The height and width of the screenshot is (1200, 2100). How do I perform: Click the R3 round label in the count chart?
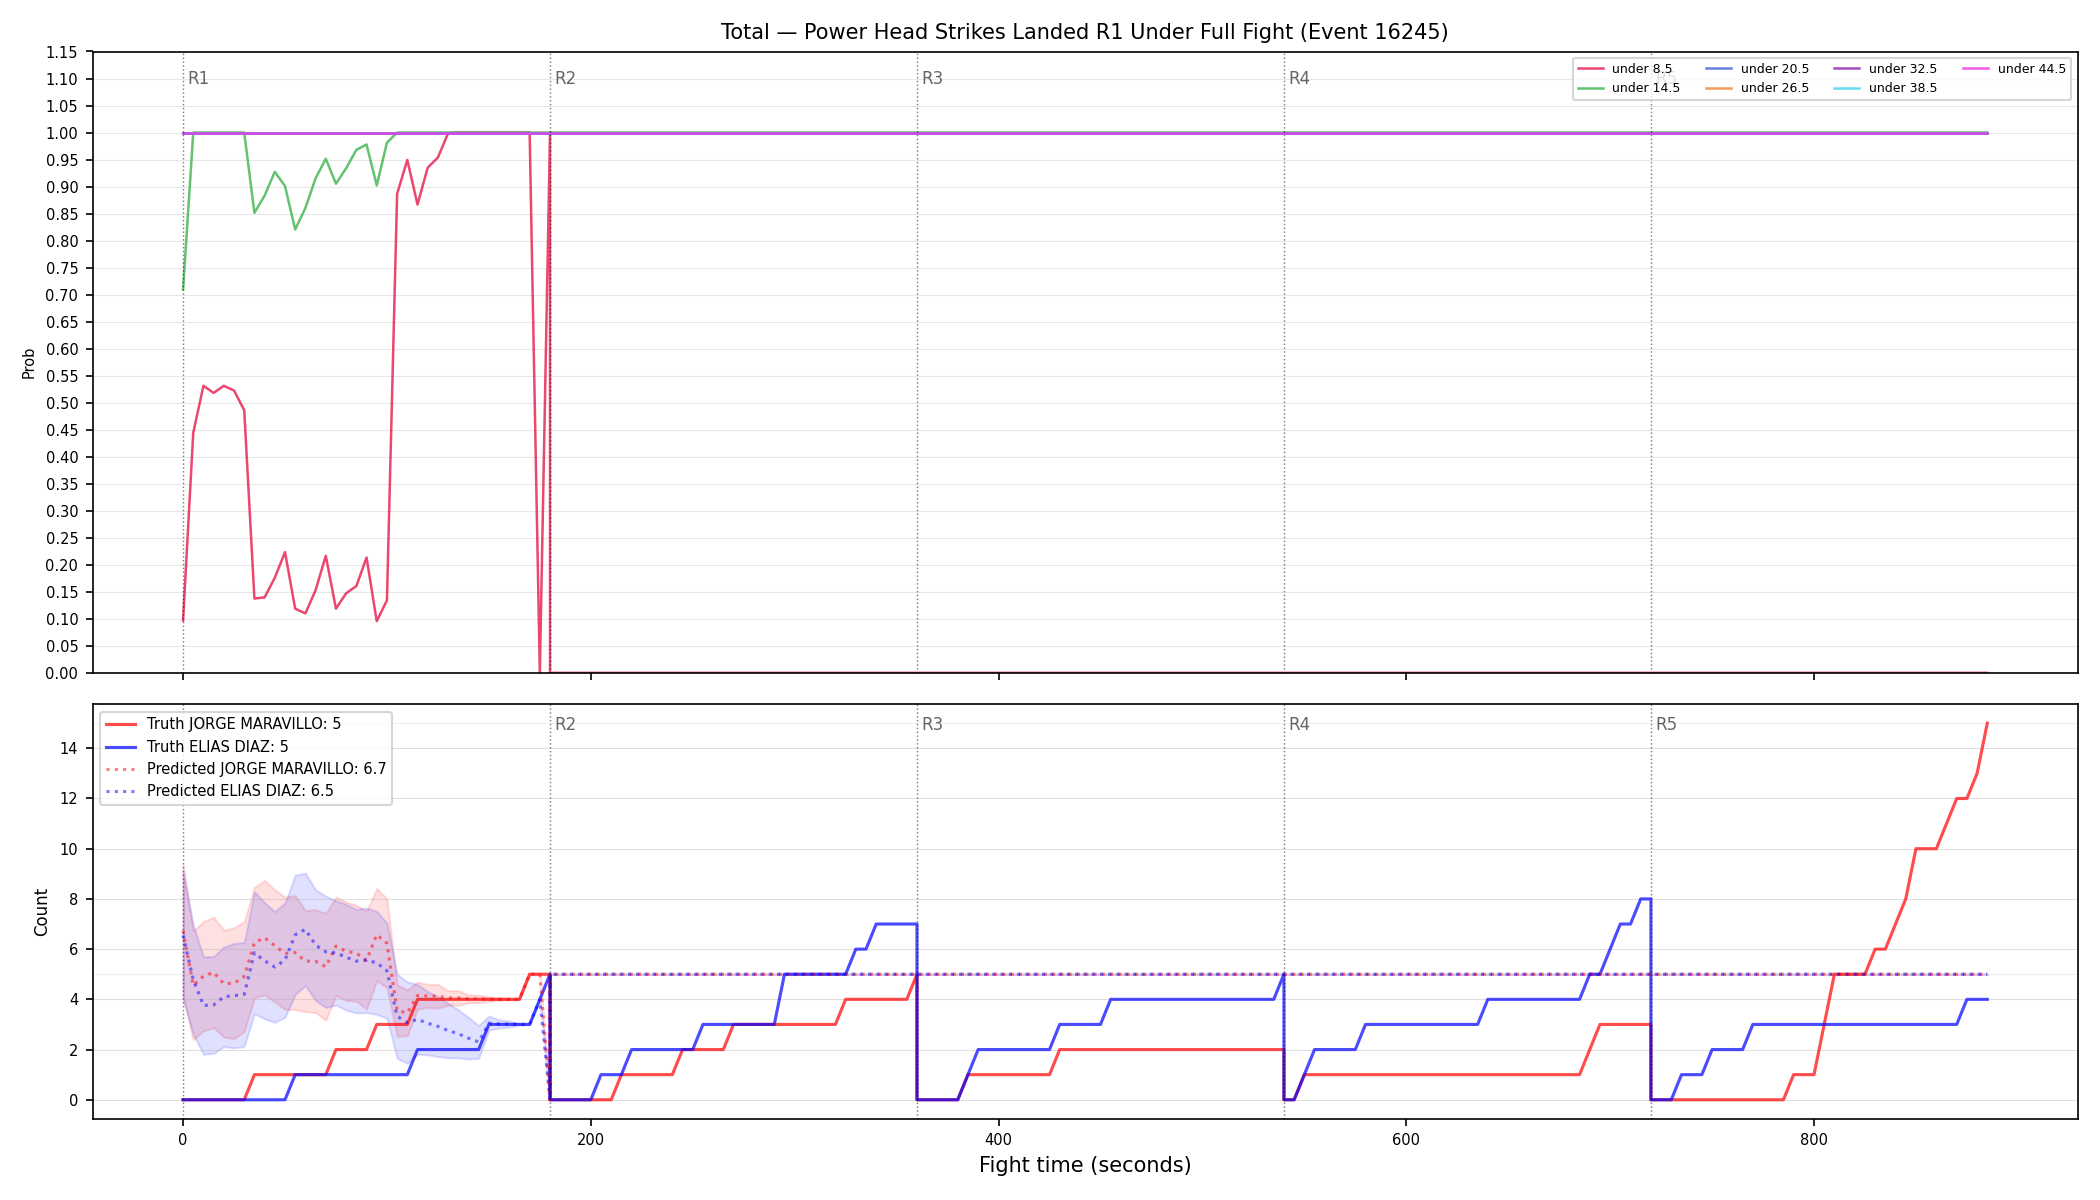click(932, 724)
